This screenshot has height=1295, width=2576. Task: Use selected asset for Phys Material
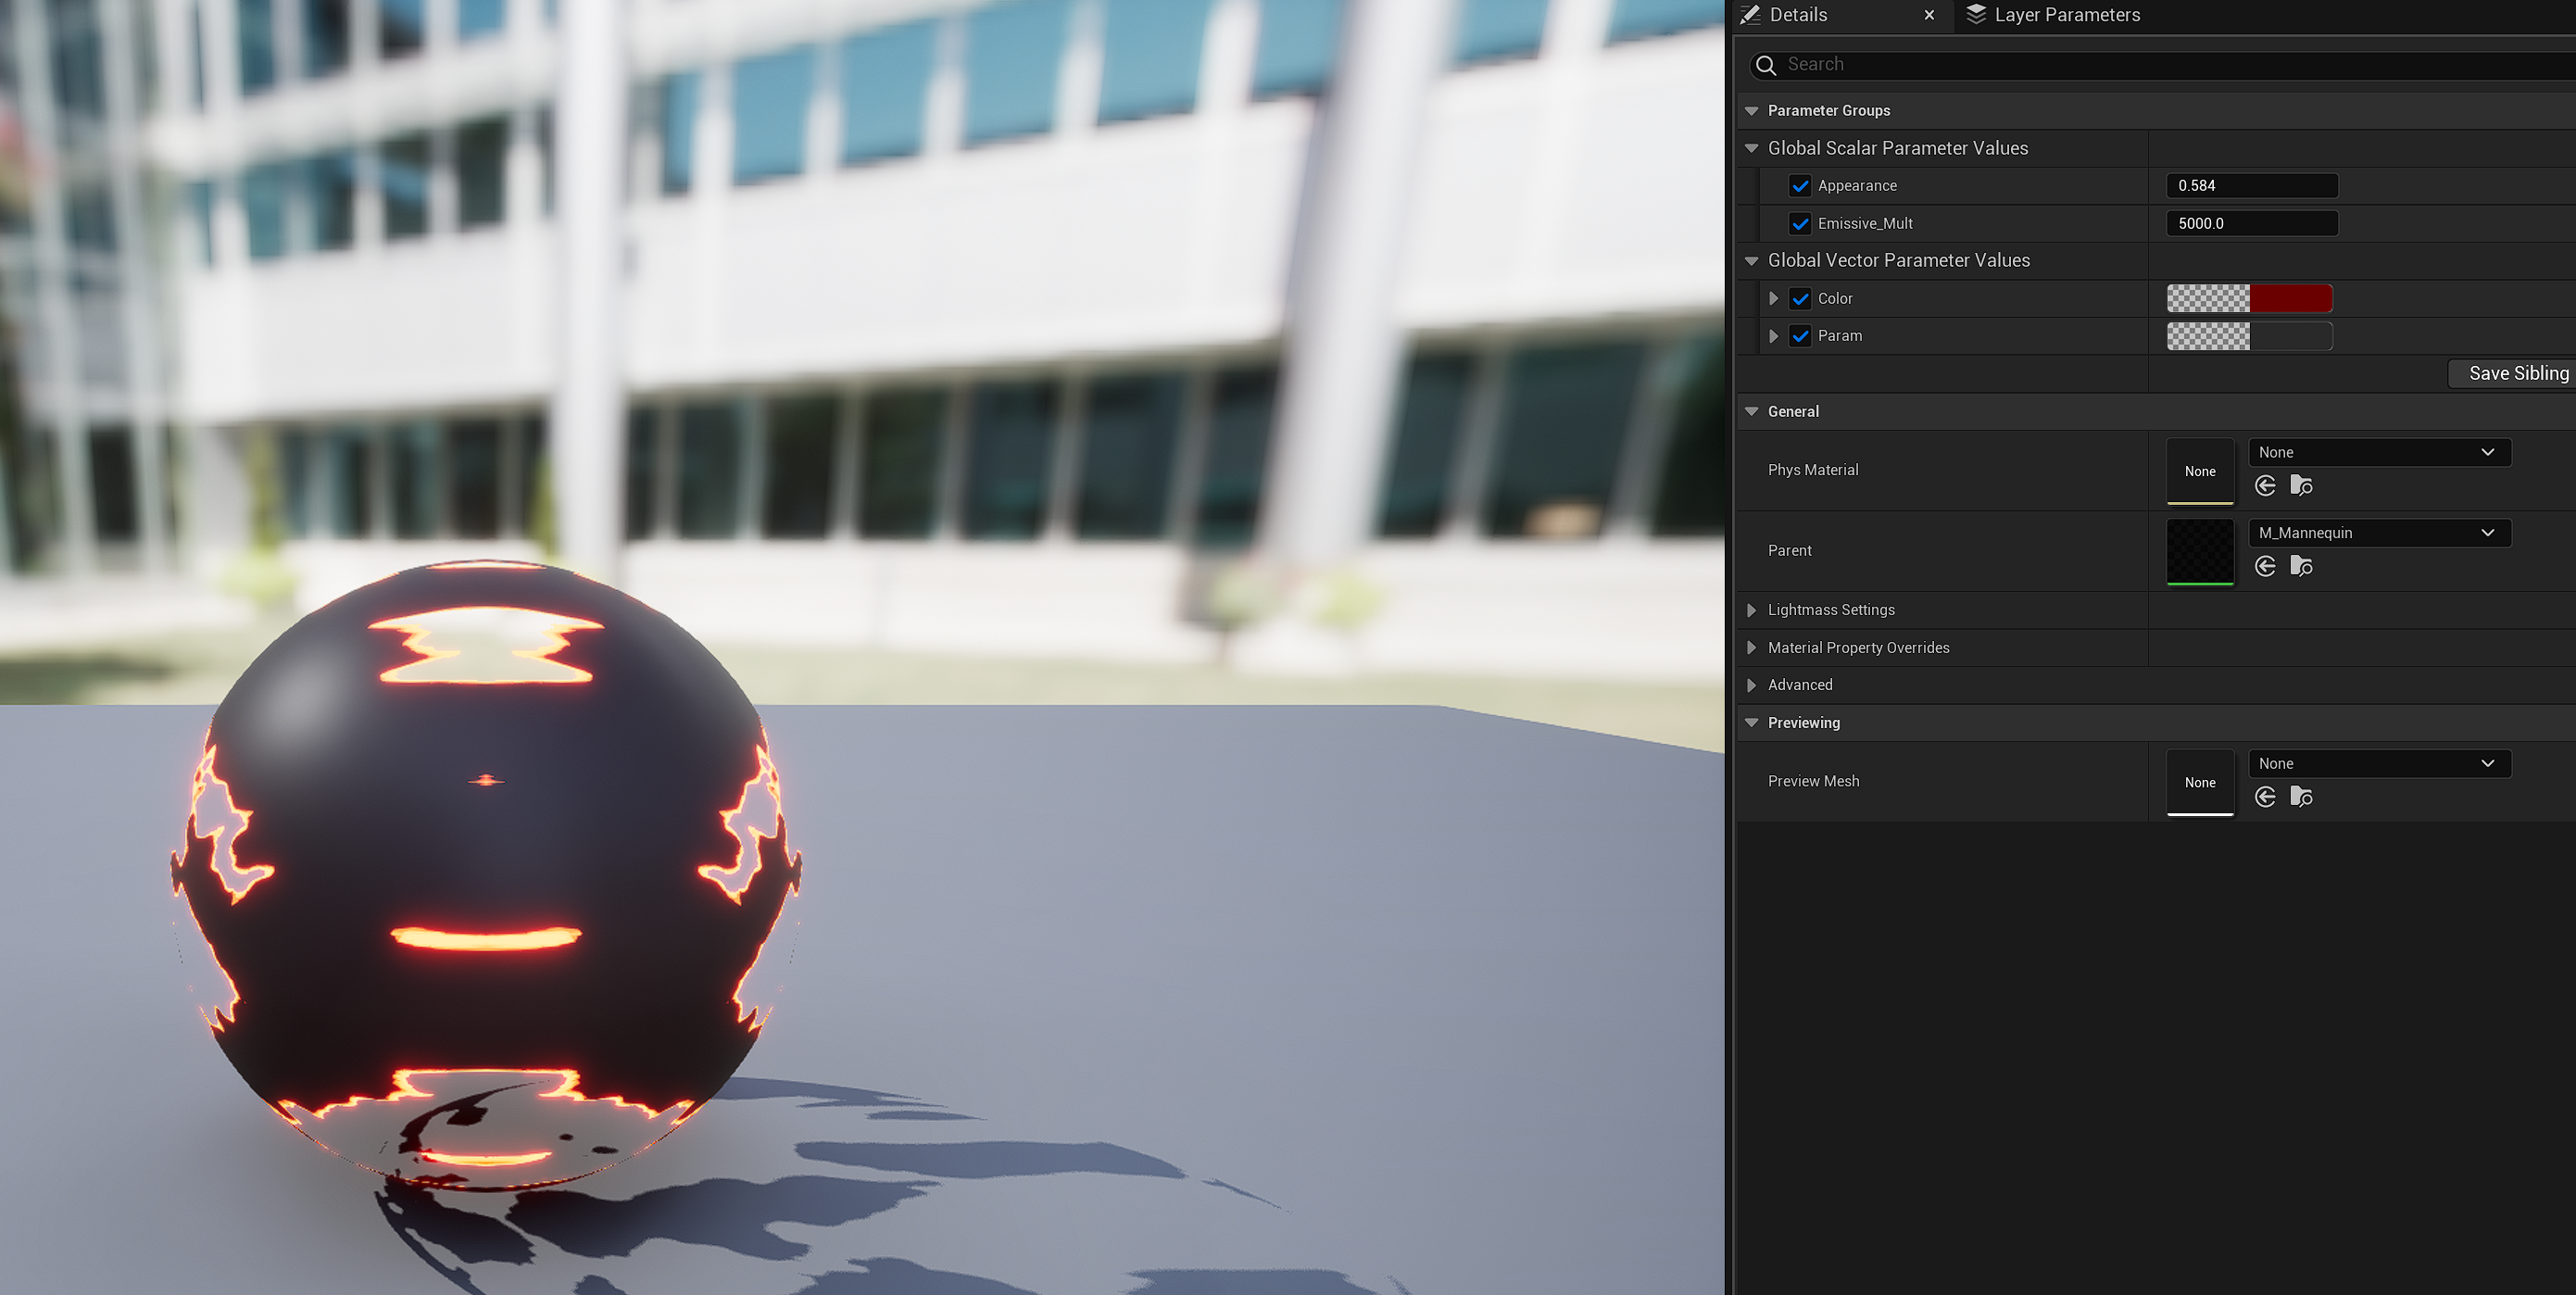[x=2266, y=486]
